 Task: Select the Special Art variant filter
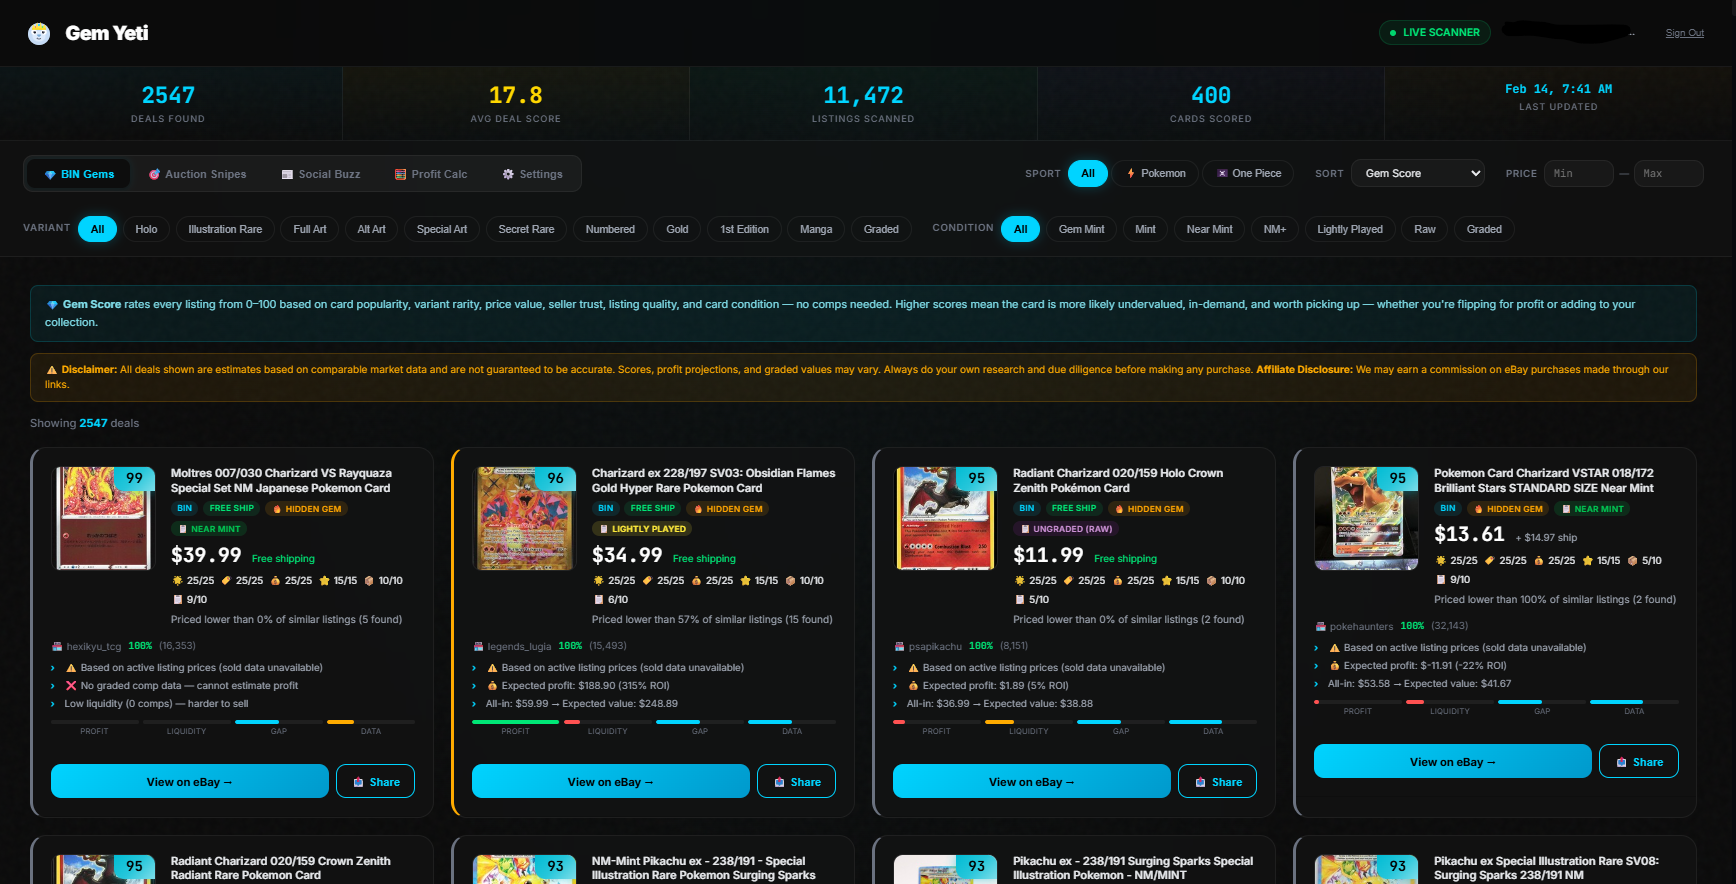442,229
